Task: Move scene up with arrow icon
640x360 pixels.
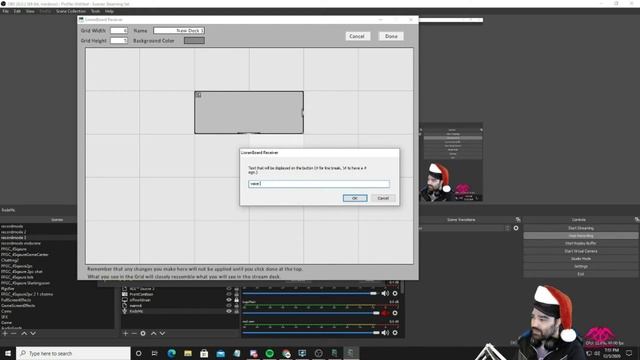Action: [24, 333]
